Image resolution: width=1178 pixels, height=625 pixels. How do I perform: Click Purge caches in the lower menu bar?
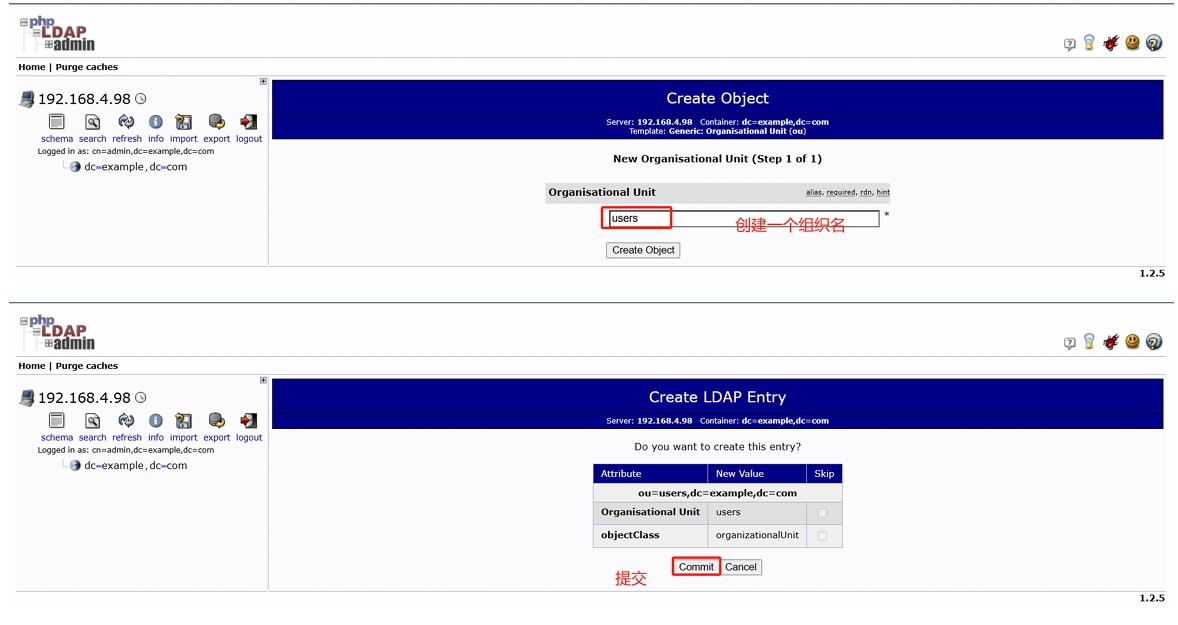86,366
